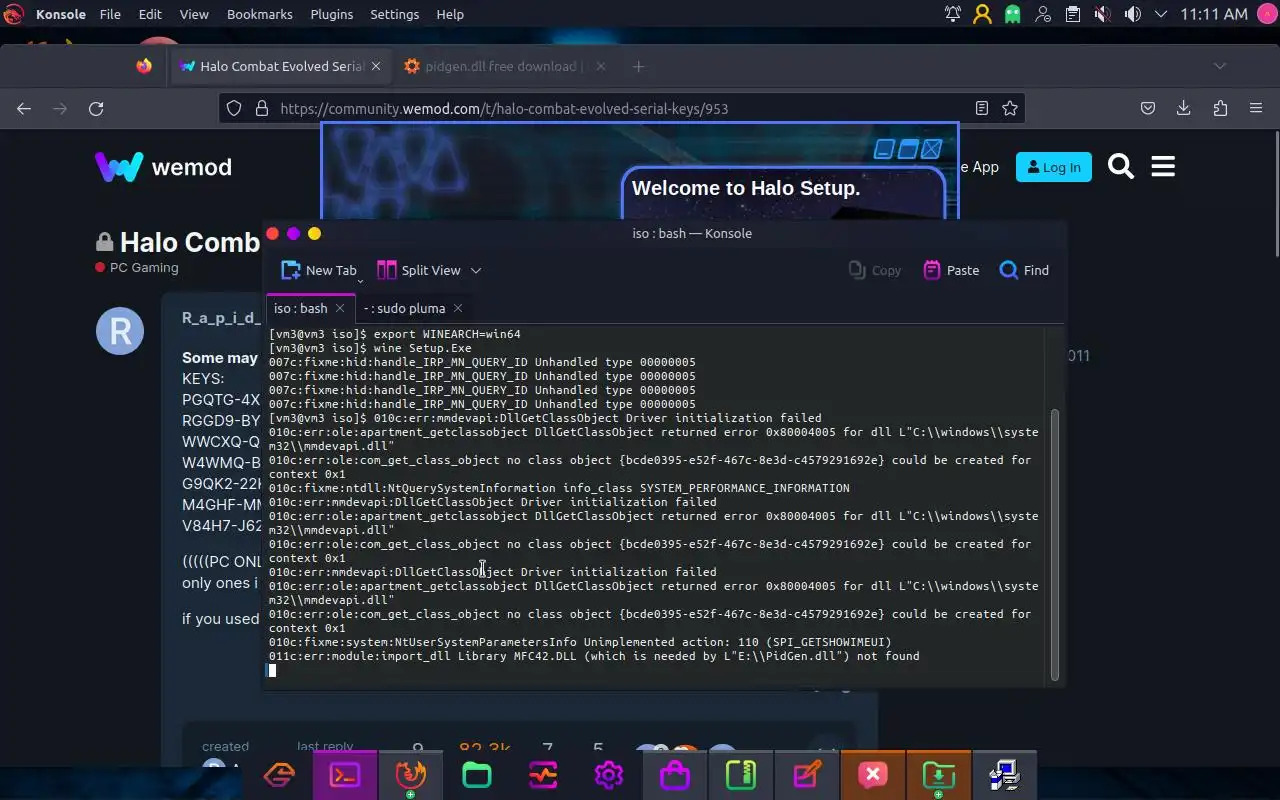Open the settings gear in the dock
The image size is (1280, 800).
click(x=609, y=775)
